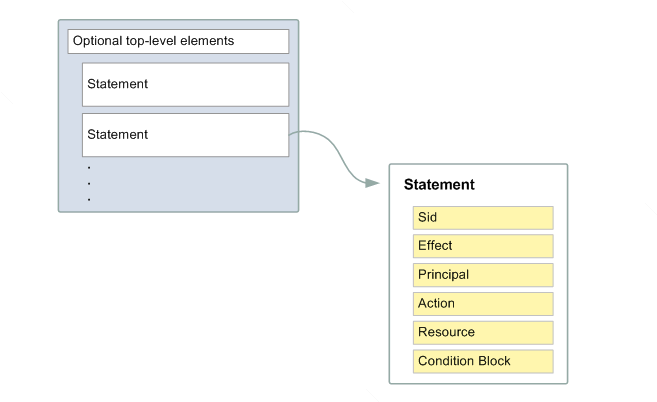Image resolution: width=657 pixels, height=402 pixels.
Task: Select the first Statement box in the policy
Action: click(185, 84)
